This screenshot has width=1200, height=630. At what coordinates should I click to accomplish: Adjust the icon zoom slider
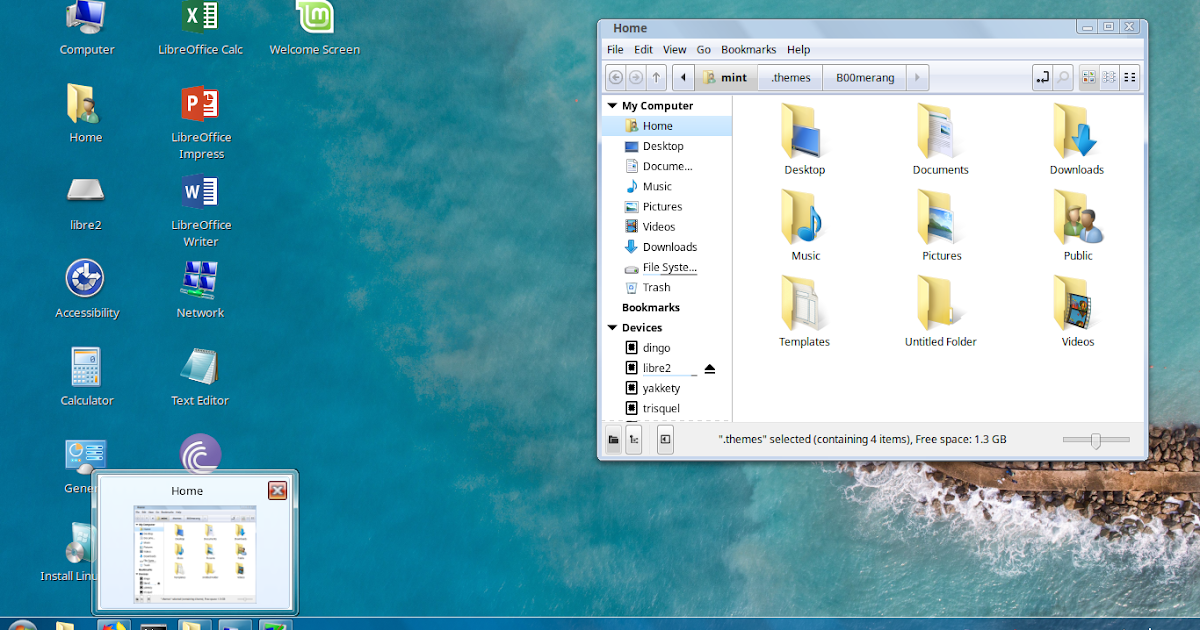(1095, 439)
